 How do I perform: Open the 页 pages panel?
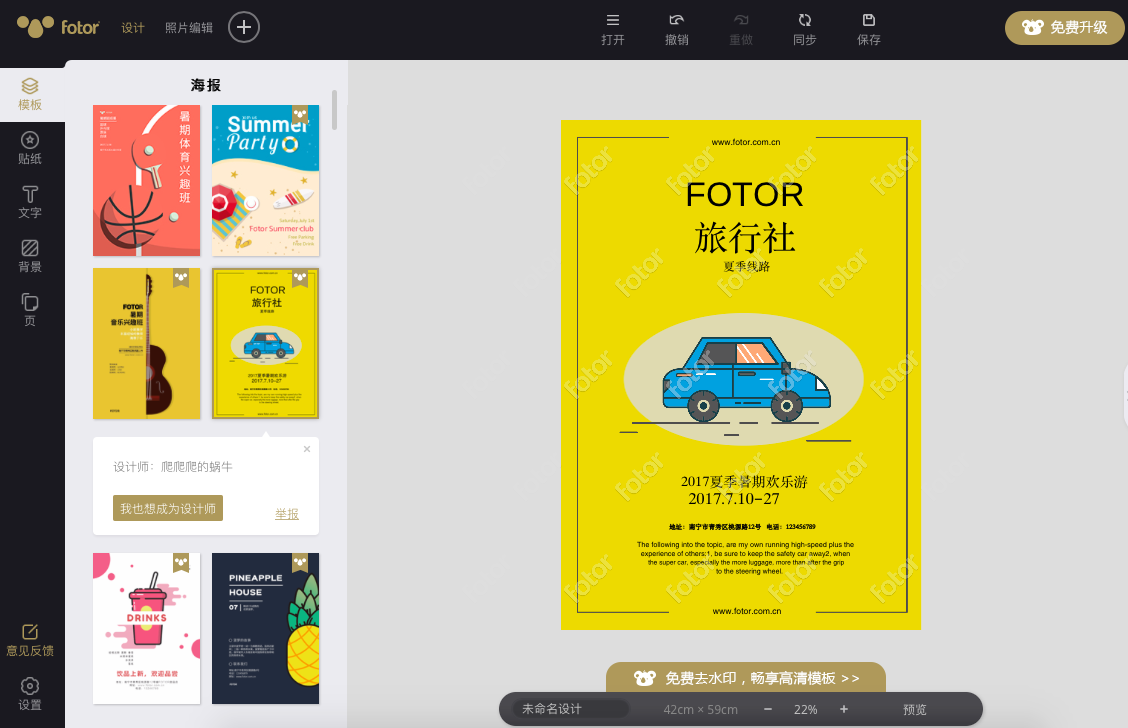(x=30, y=311)
